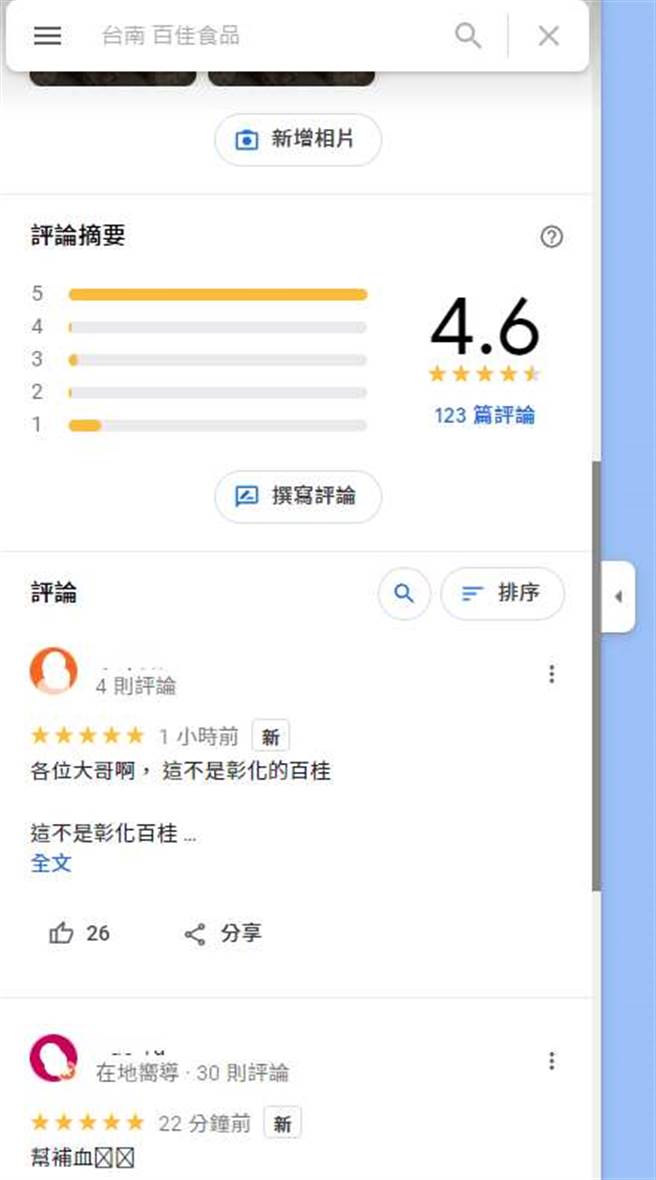Collapse the side panel with the edge arrow
656x1180 pixels.
[x=620, y=596]
